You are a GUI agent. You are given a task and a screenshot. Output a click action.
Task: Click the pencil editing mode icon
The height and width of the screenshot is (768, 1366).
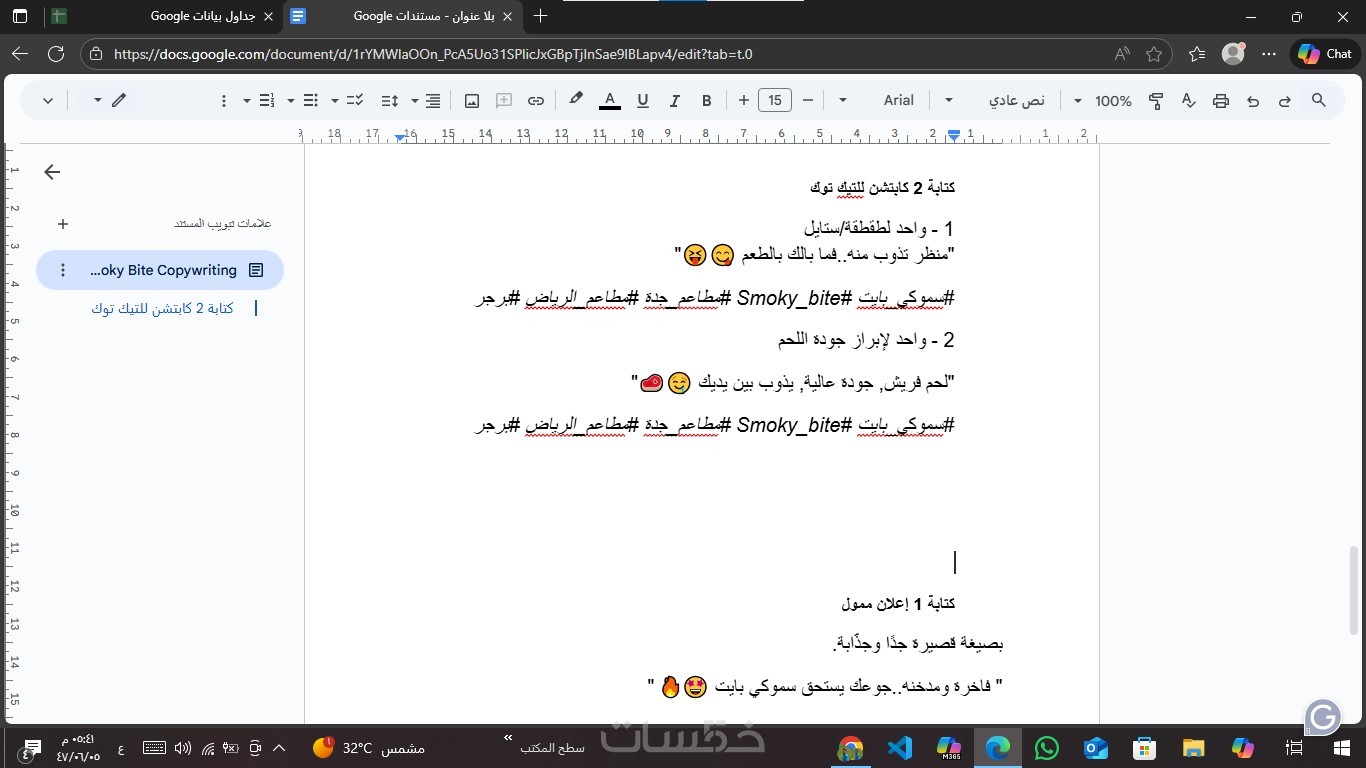tap(119, 100)
